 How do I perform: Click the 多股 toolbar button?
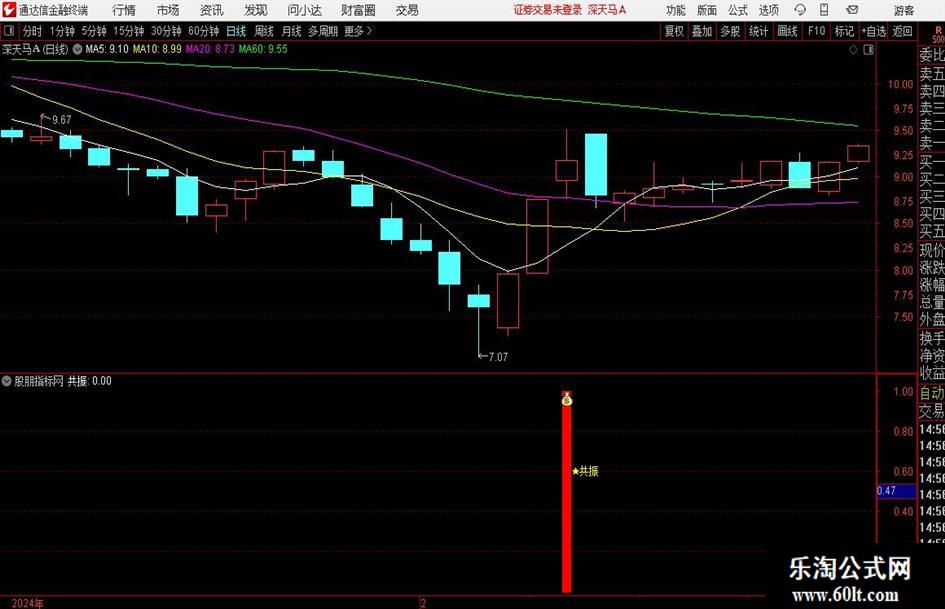(730, 31)
